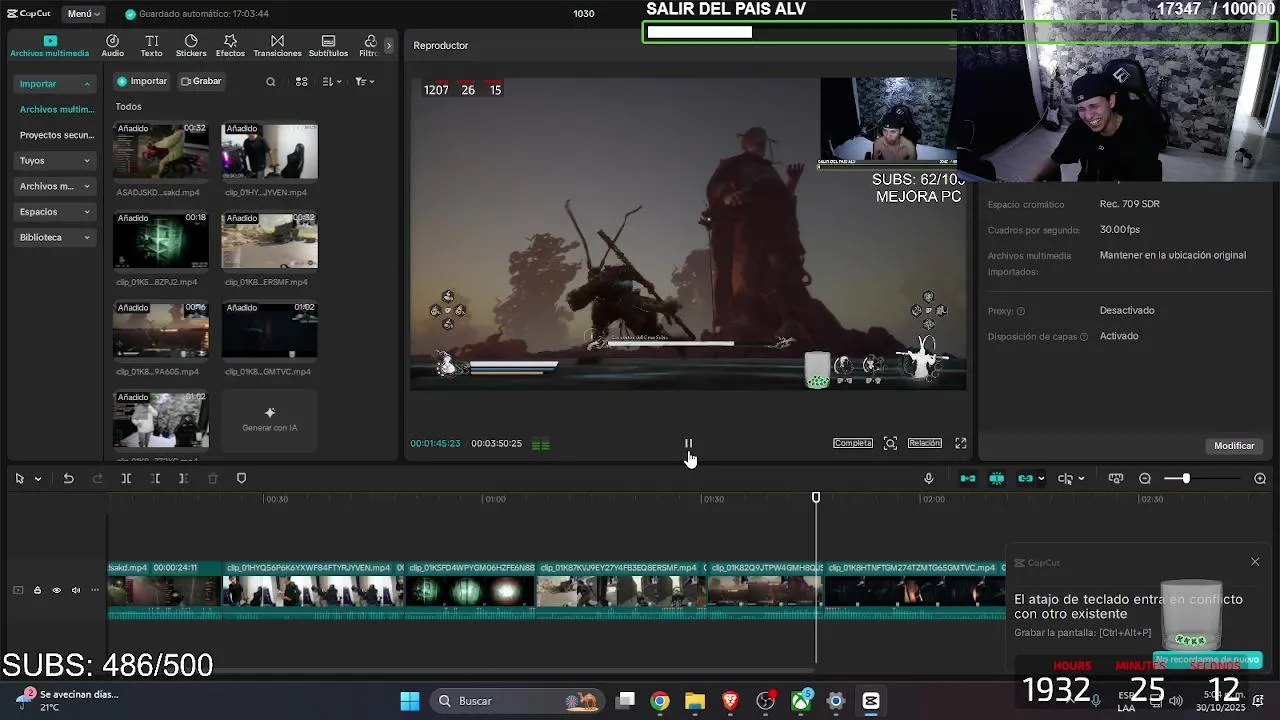This screenshot has height=720, width=1280.
Task: Open the Subtítulos tab
Action: click(328, 46)
